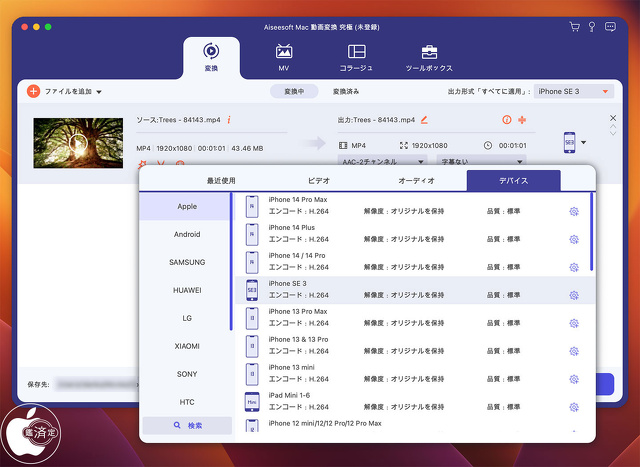
Task: Click the iPhone 13 mini phone icon
Action: coord(252,374)
